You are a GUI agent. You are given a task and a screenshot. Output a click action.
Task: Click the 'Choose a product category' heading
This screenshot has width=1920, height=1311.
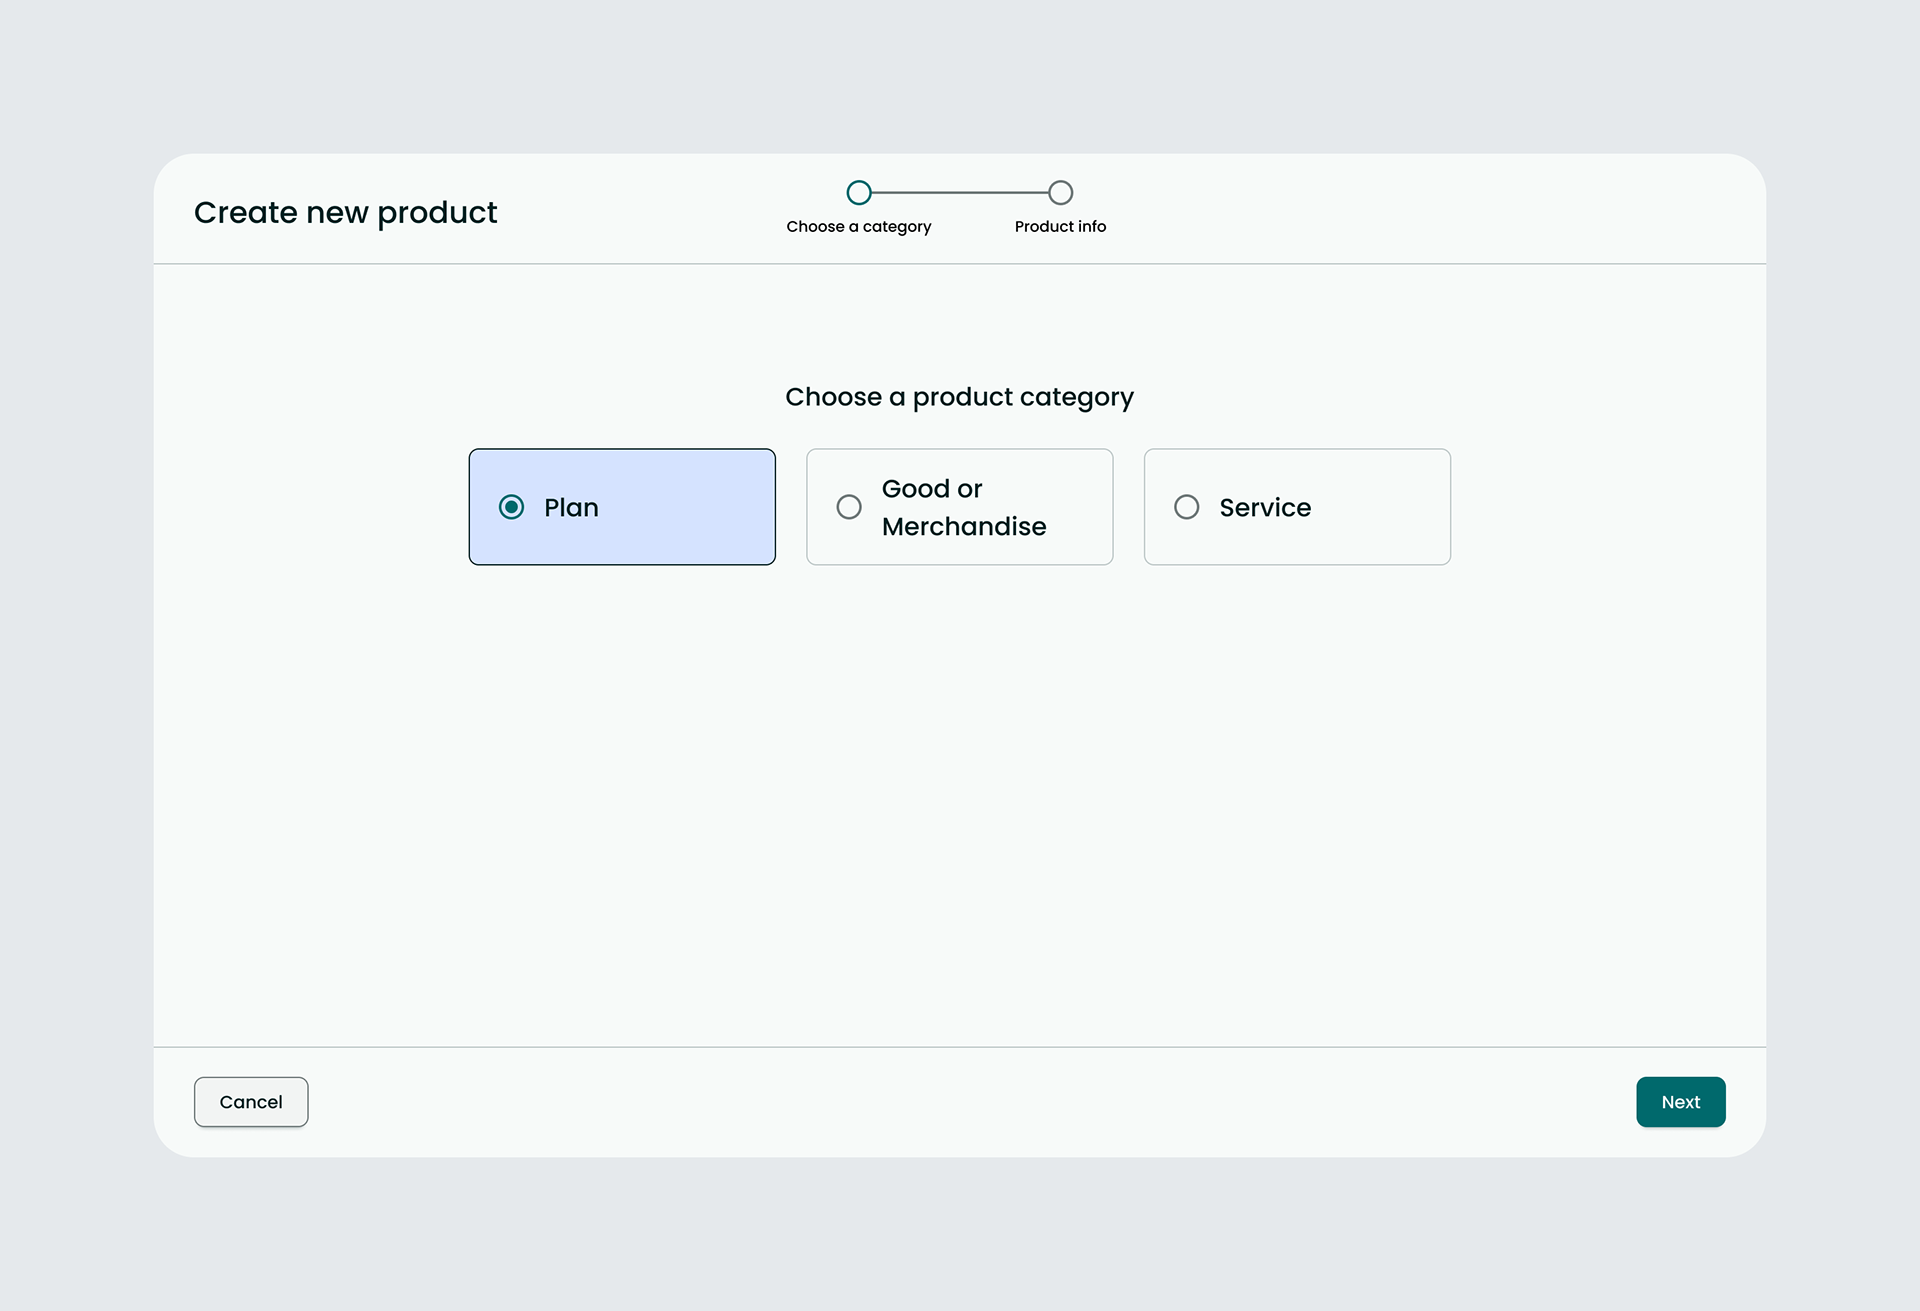coord(959,397)
